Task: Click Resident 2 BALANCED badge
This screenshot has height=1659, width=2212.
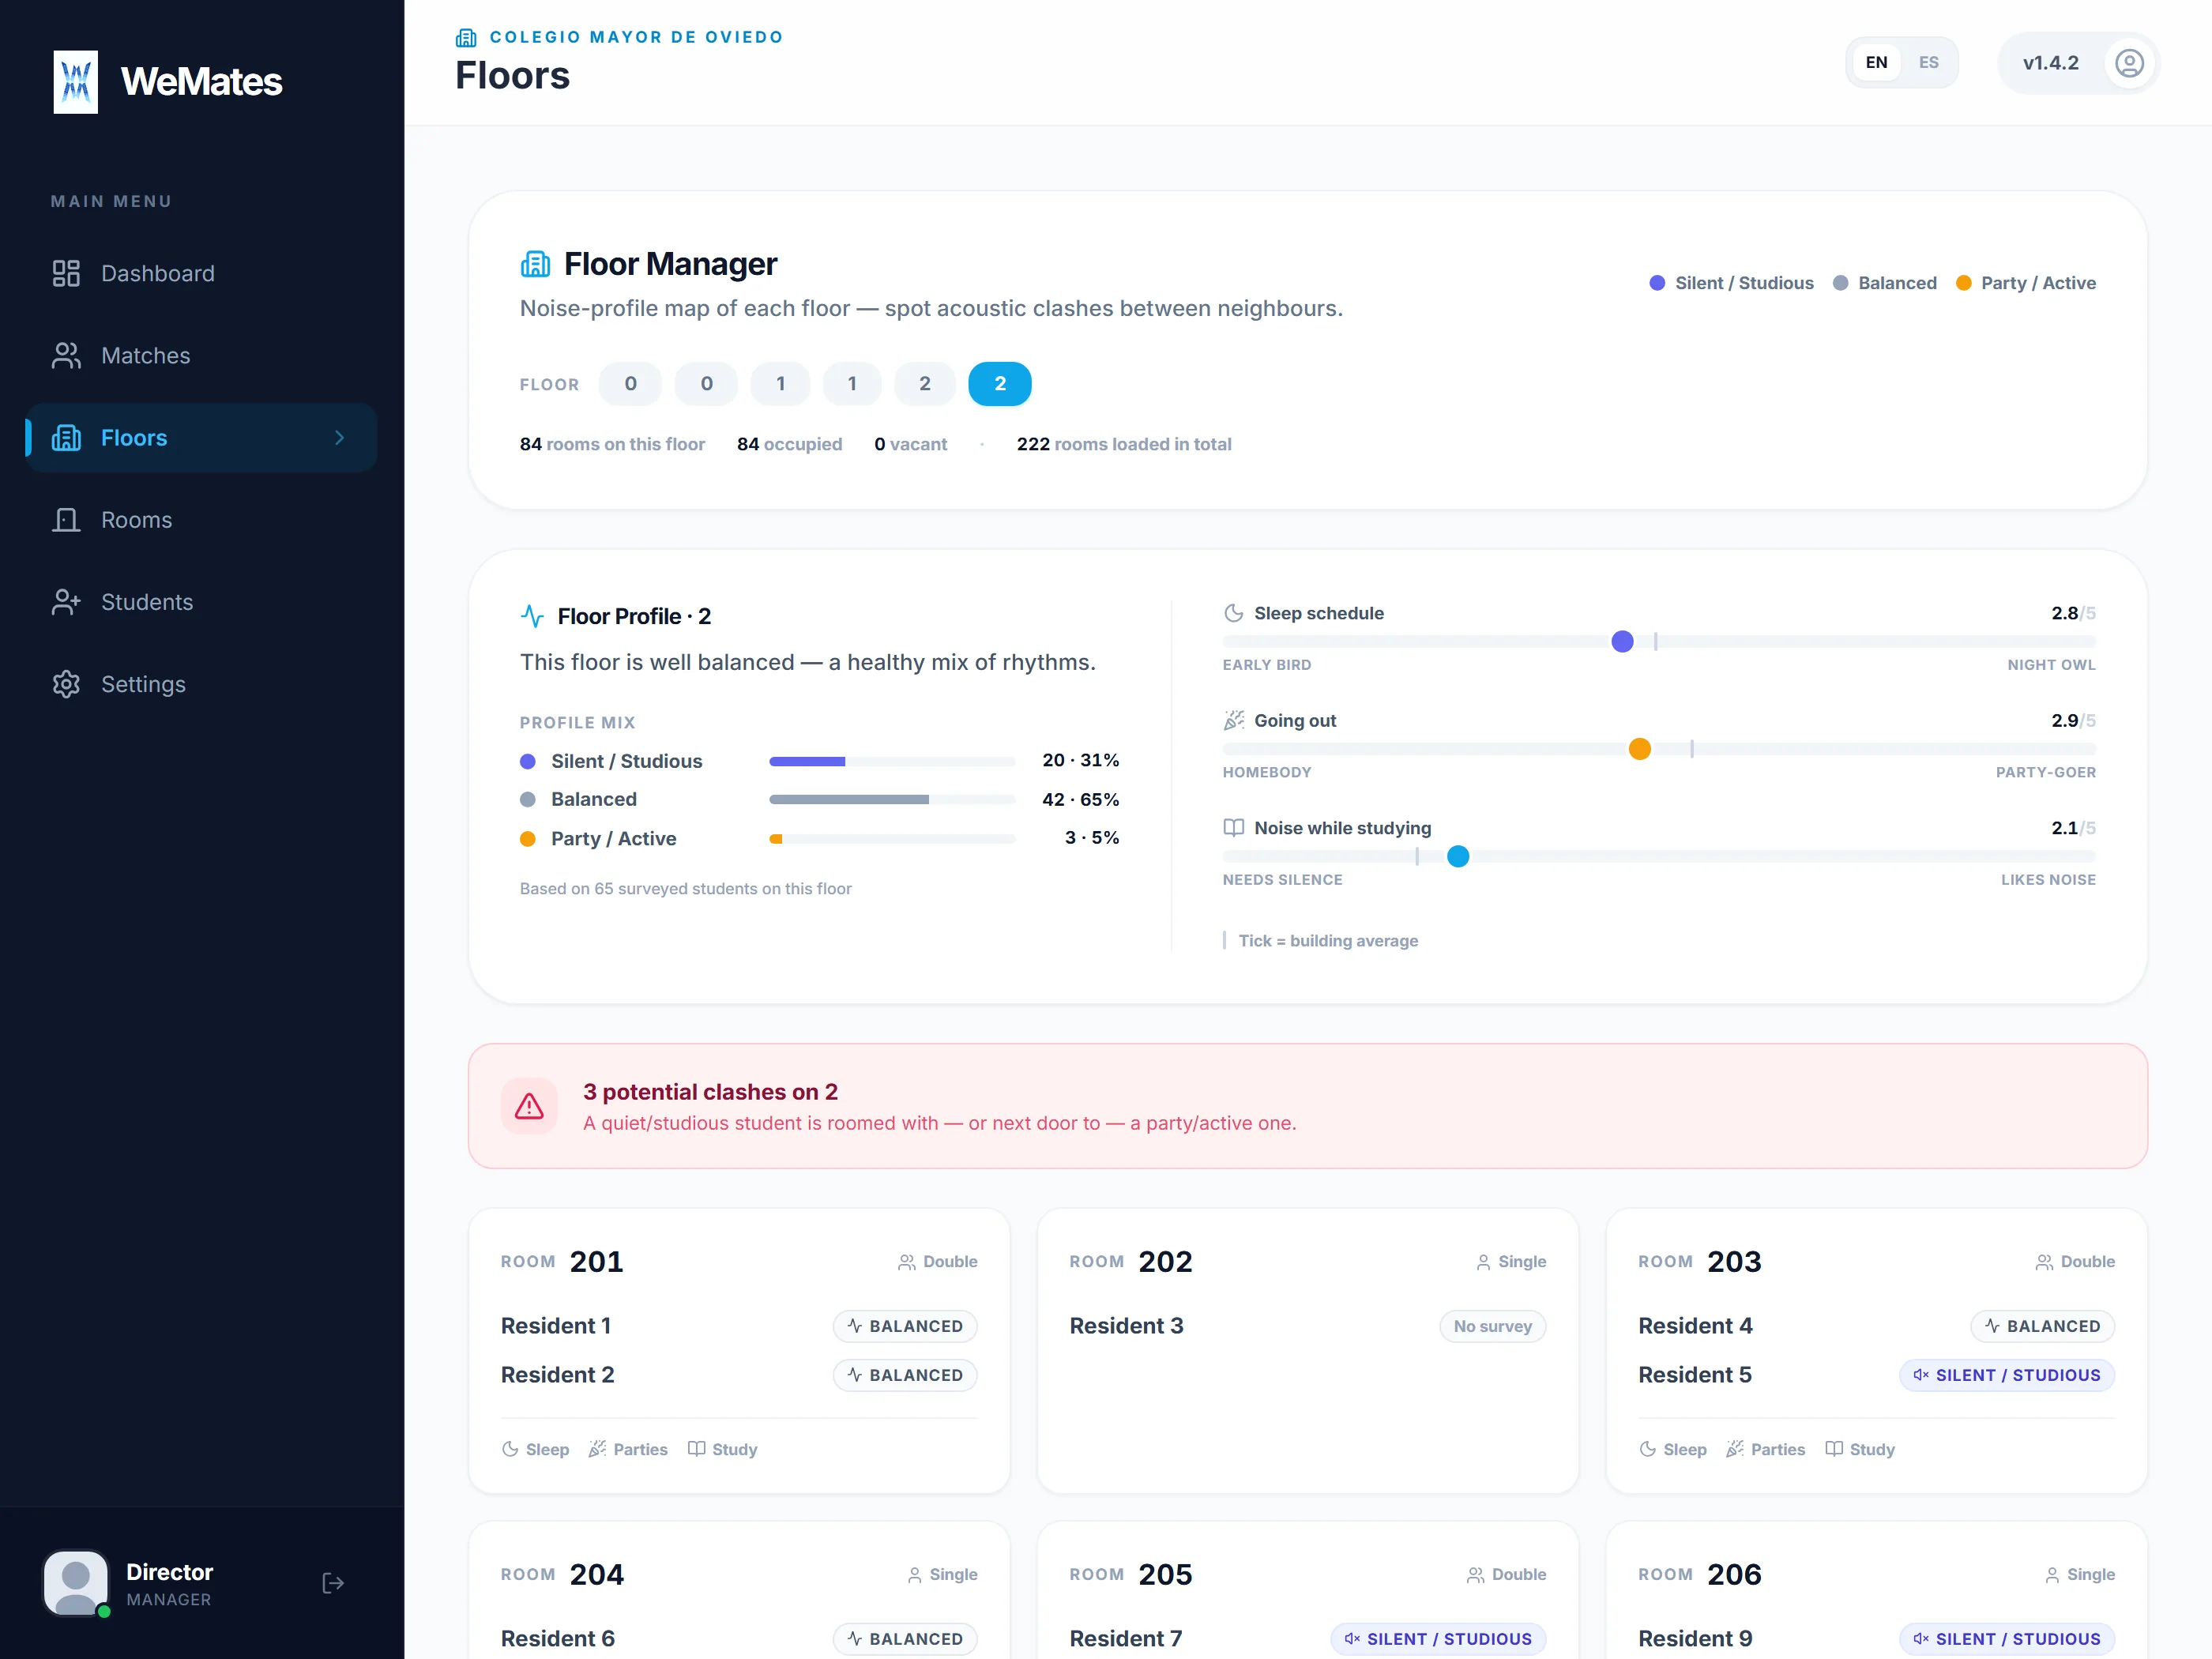Action: (x=905, y=1375)
